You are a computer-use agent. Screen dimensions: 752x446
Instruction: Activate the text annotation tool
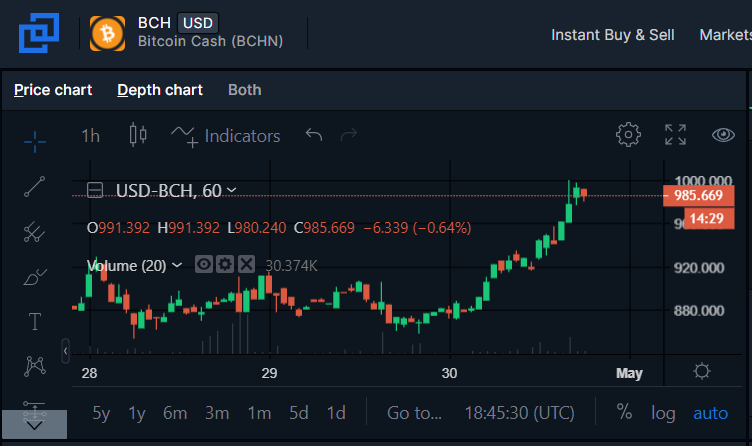[x=35, y=322]
